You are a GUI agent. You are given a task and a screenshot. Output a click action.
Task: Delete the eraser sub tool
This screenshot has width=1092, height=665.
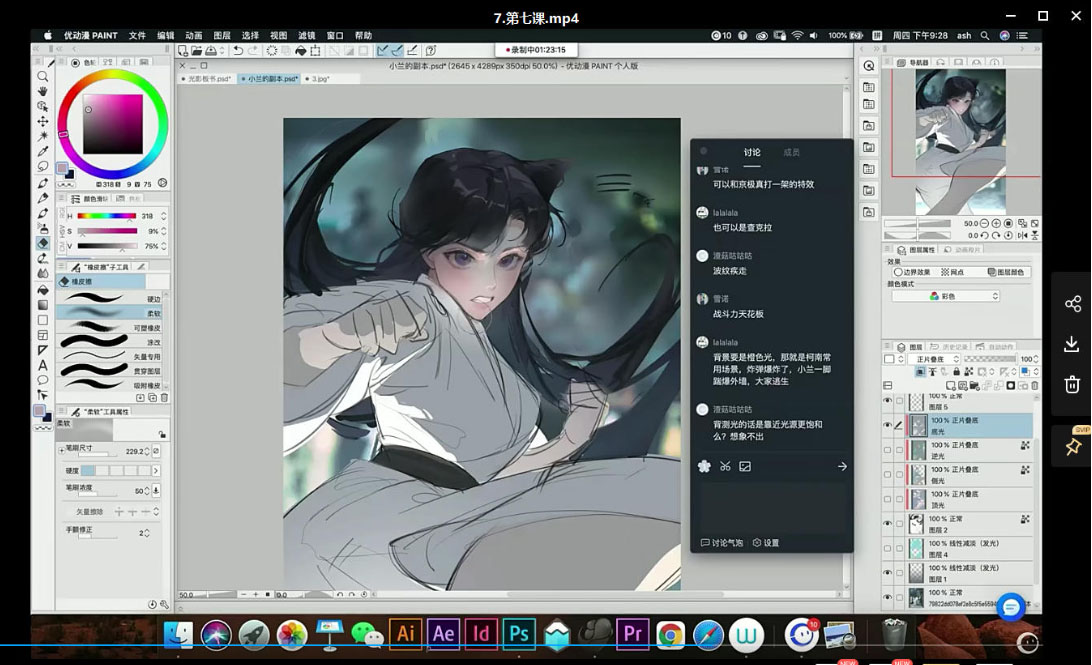164,398
